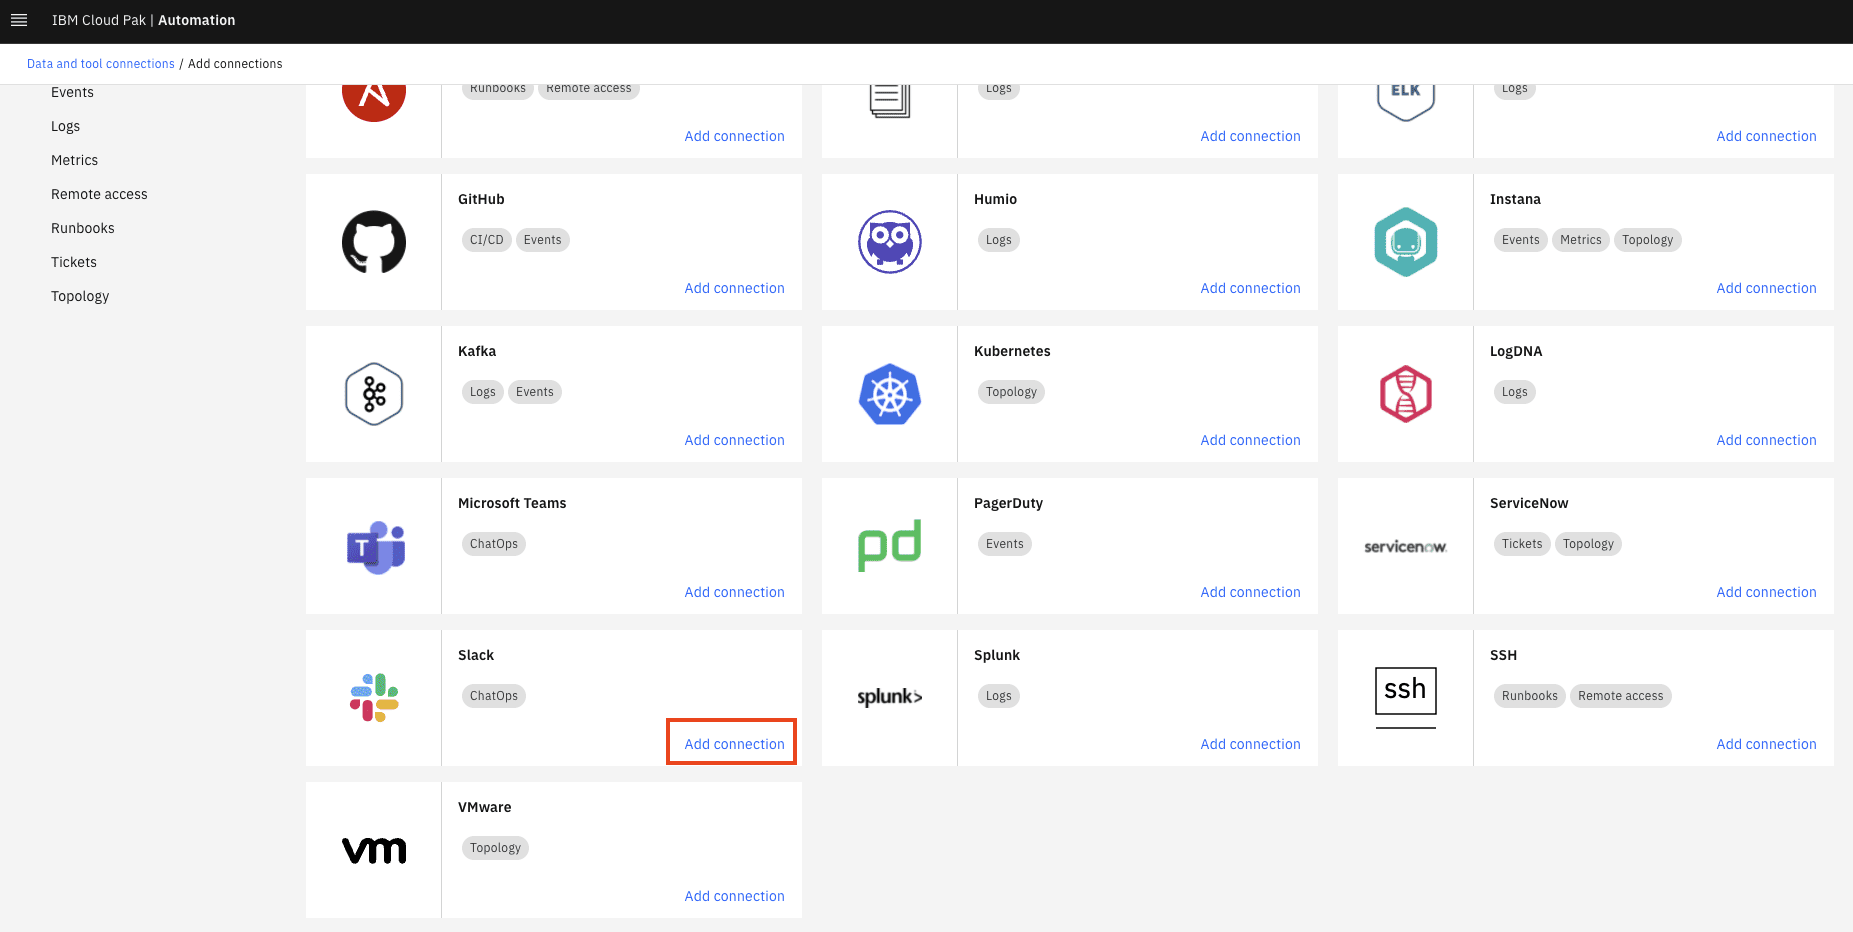Click the IBM Cloud Pak Automation title
This screenshot has width=1853, height=932.
pyautogui.click(x=144, y=20)
